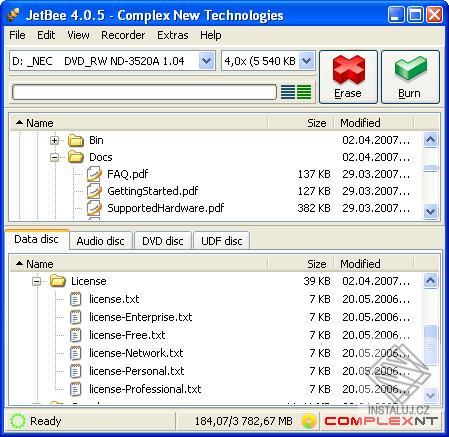The width and height of the screenshot is (449, 437).
Task: Expand the Bin folder node
Action: (x=54, y=140)
